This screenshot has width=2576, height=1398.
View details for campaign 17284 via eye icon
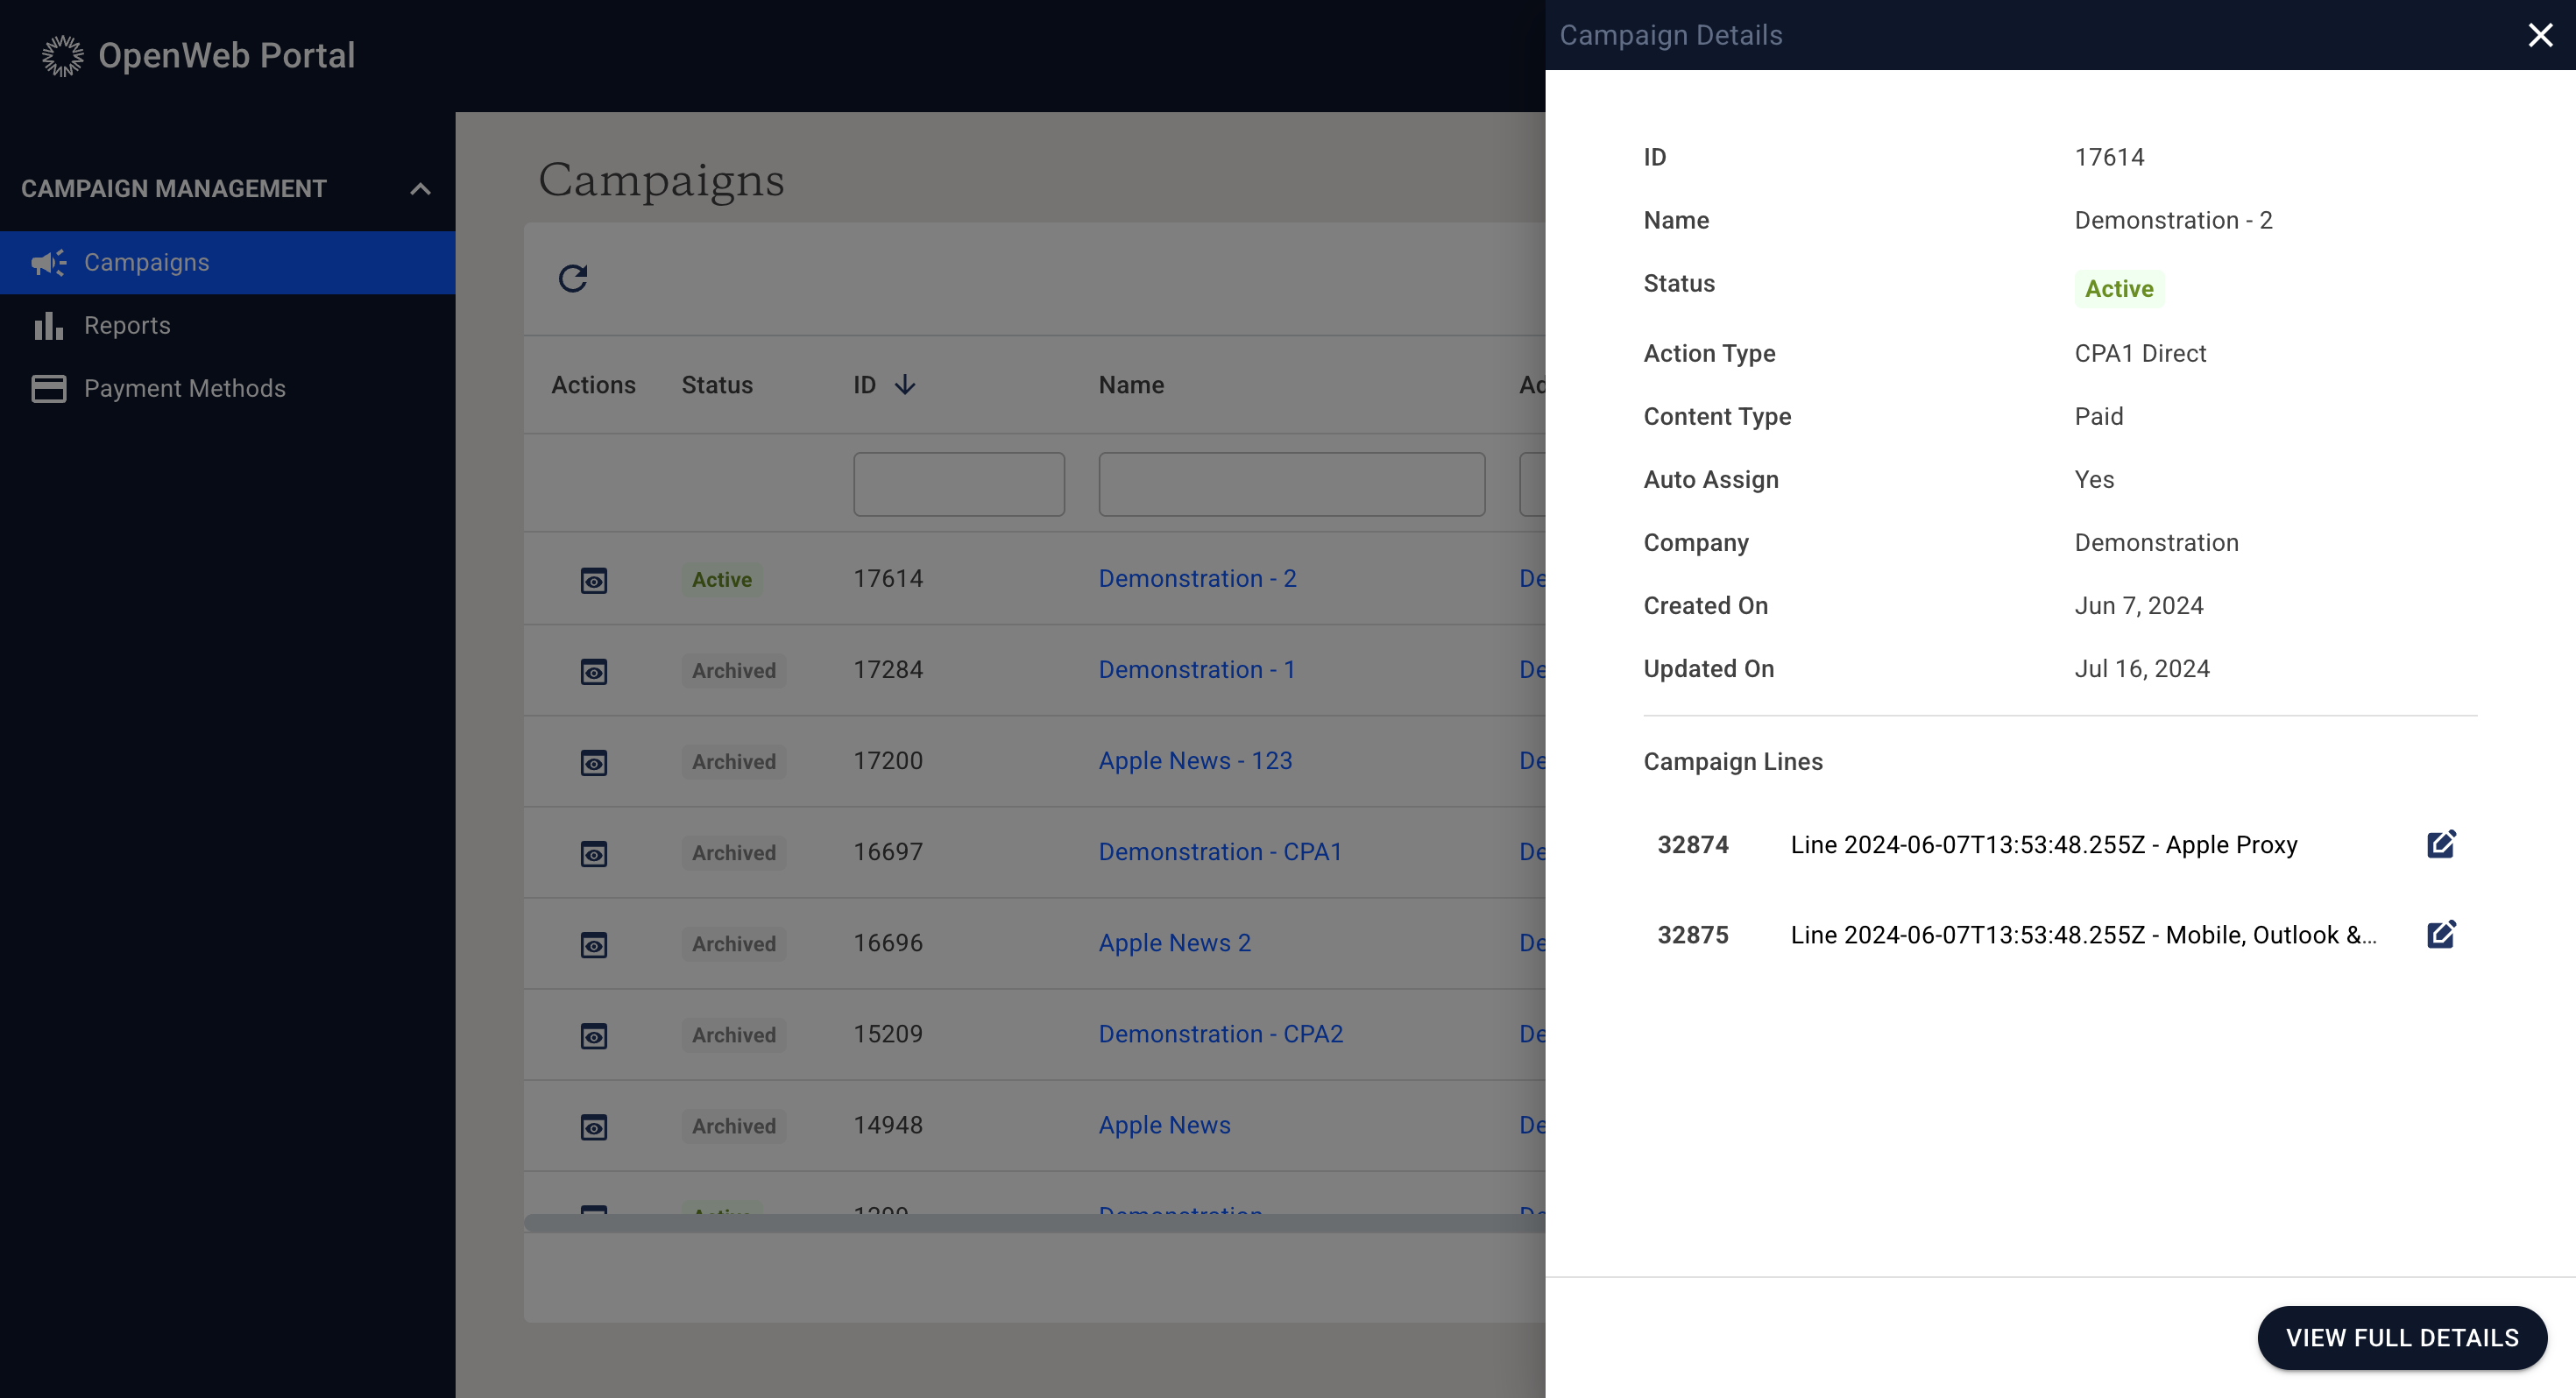coord(593,671)
